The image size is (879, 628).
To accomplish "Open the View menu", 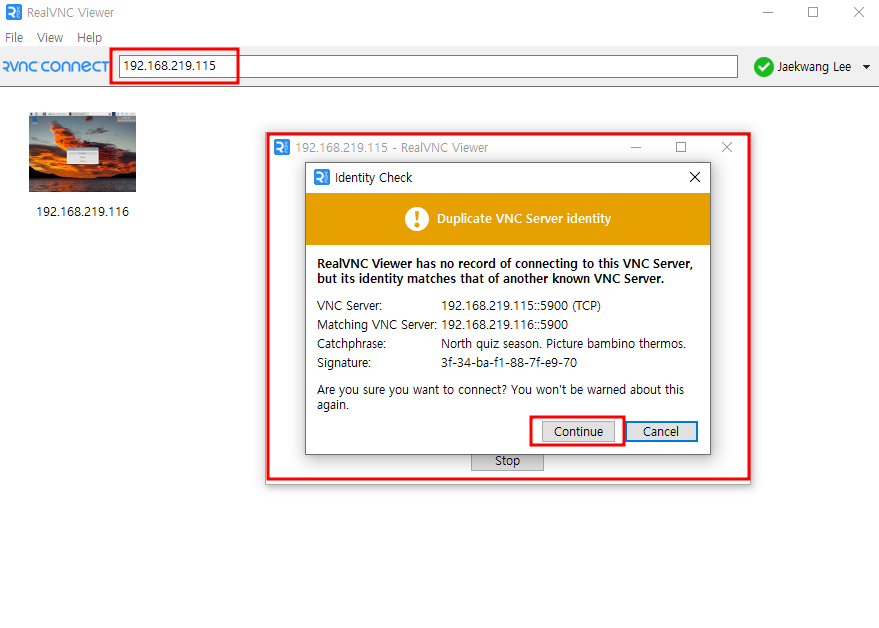I will pyautogui.click(x=50, y=38).
